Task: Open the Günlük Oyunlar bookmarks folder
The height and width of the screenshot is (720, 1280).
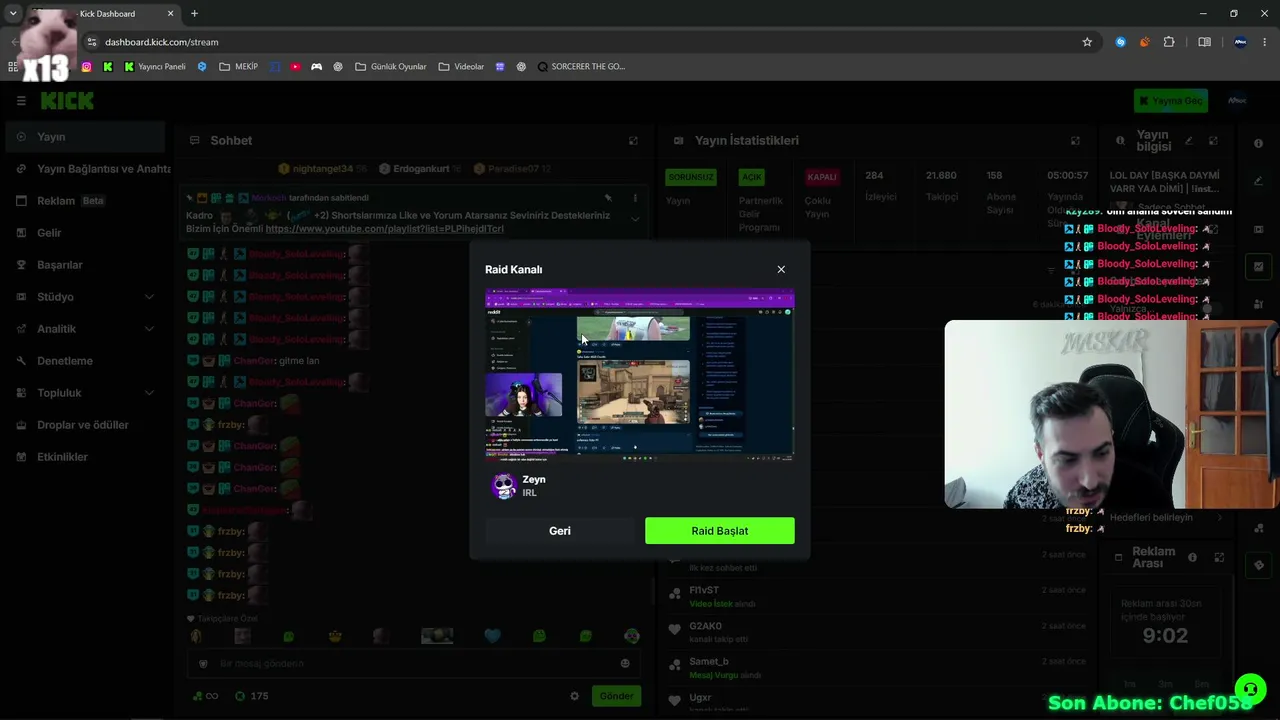Action: pos(390,67)
